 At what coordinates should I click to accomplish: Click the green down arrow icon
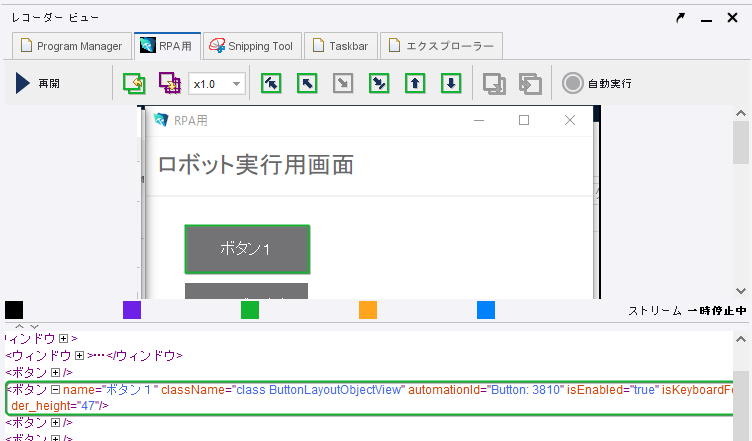click(x=451, y=83)
